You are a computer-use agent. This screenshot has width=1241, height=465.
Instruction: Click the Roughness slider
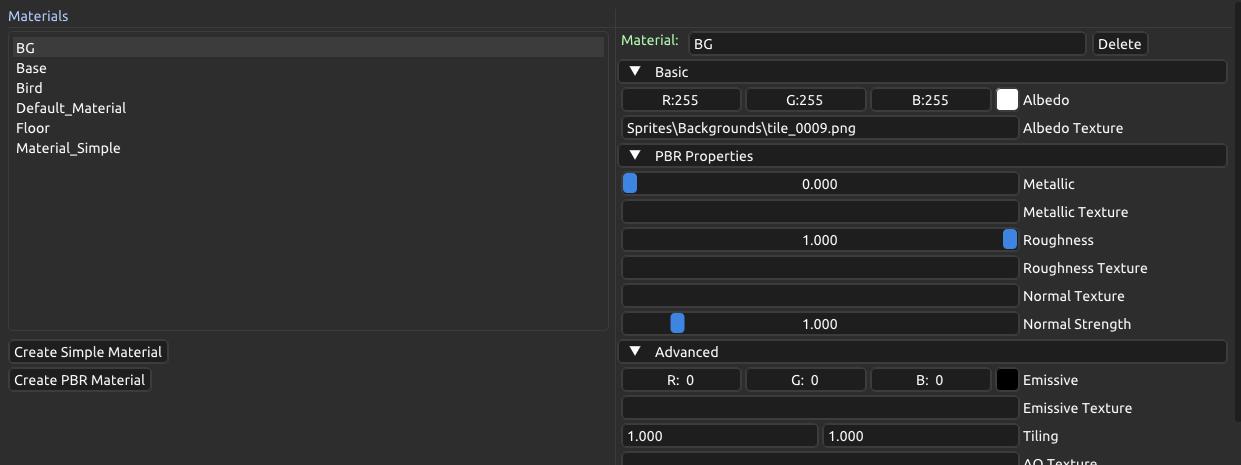pos(819,240)
